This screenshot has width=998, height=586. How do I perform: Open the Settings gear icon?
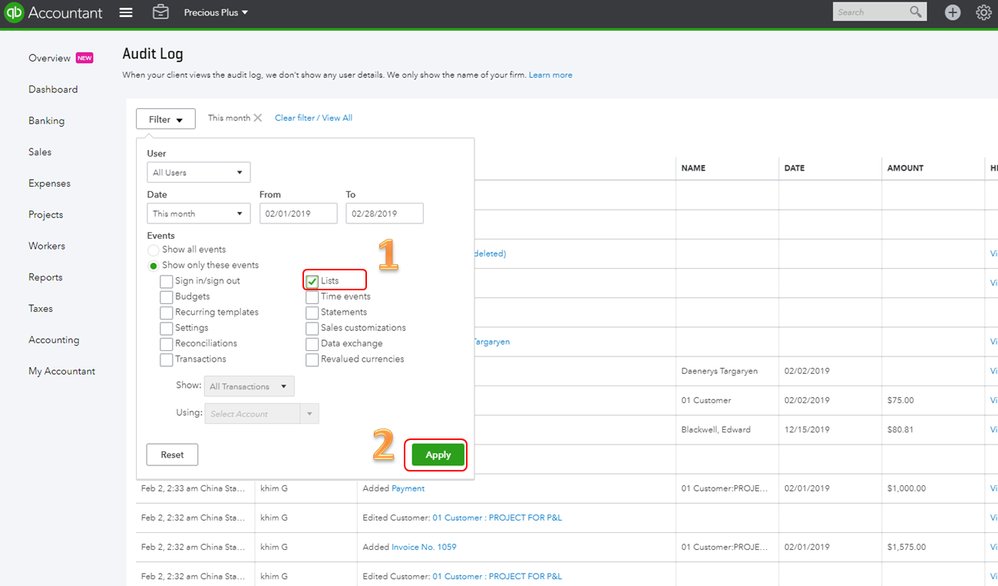coord(983,12)
